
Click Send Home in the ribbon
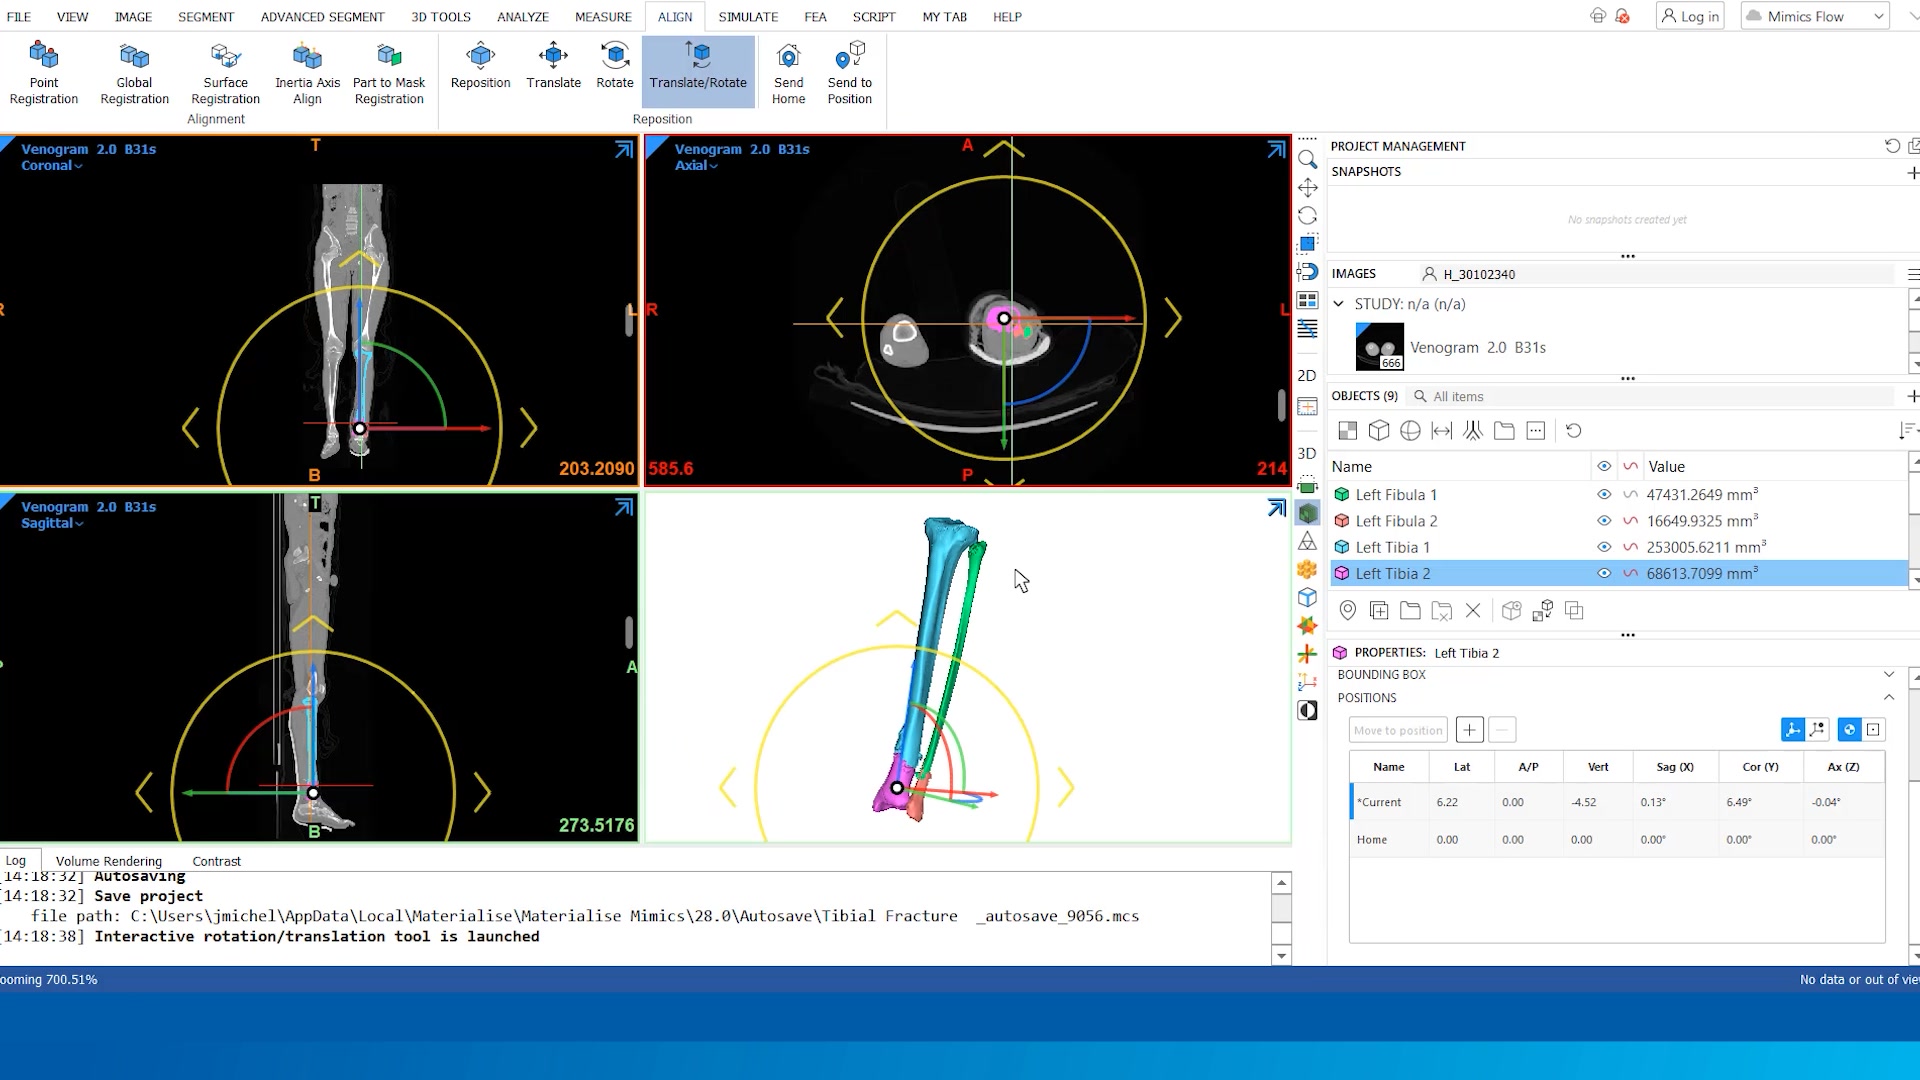(x=788, y=73)
